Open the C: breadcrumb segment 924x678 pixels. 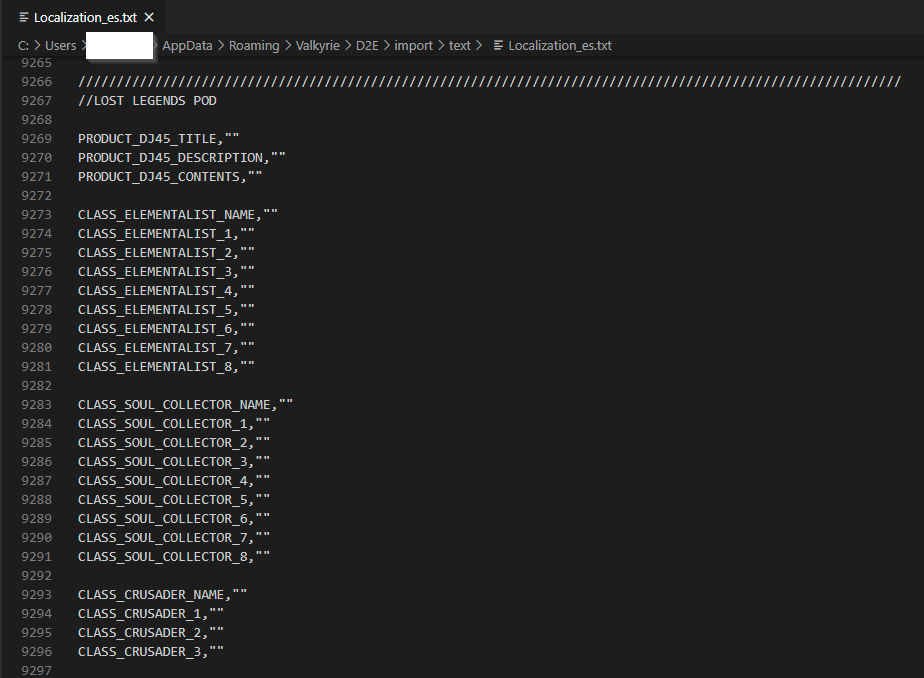point(23,45)
